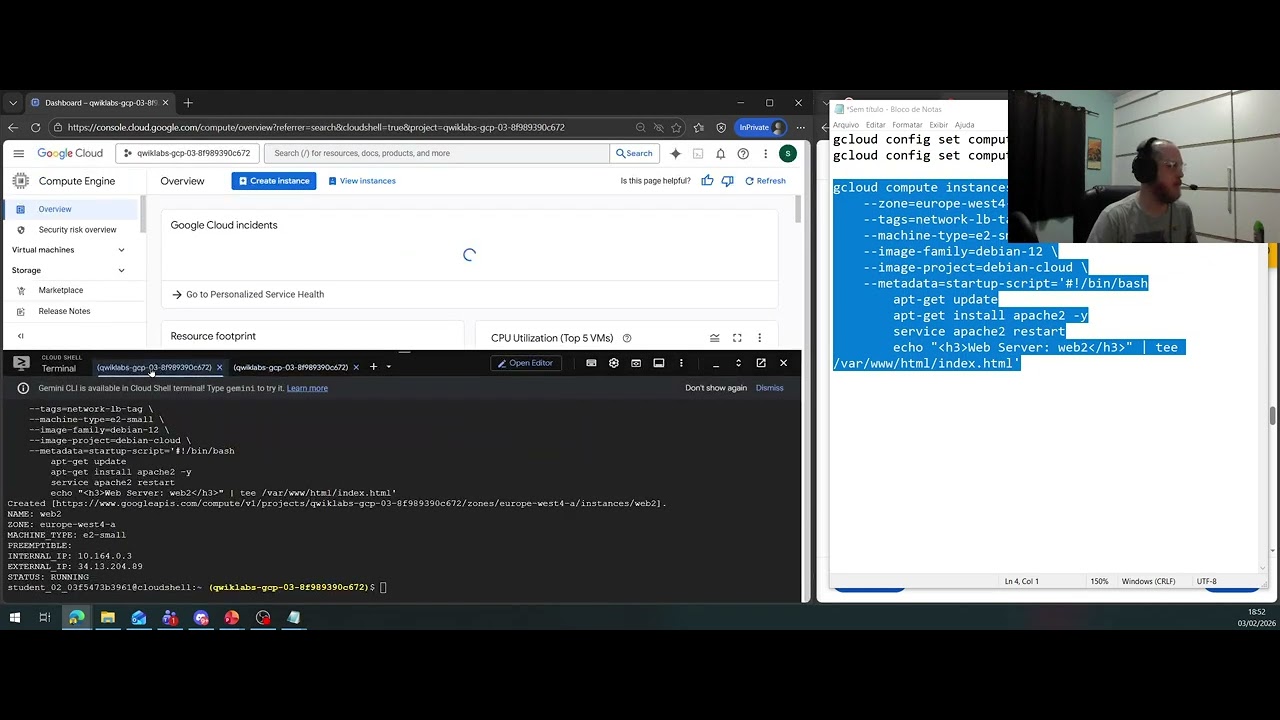Open File Explorer from taskbar
Viewport: 1280px width, 720px height.
(108, 618)
